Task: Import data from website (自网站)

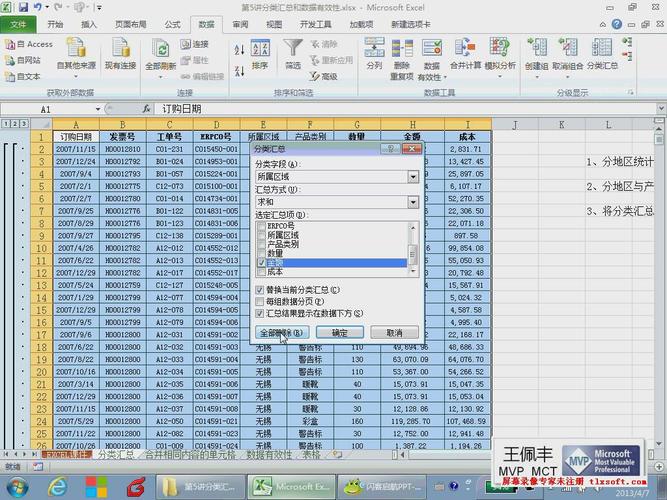Action: click(x=23, y=60)
